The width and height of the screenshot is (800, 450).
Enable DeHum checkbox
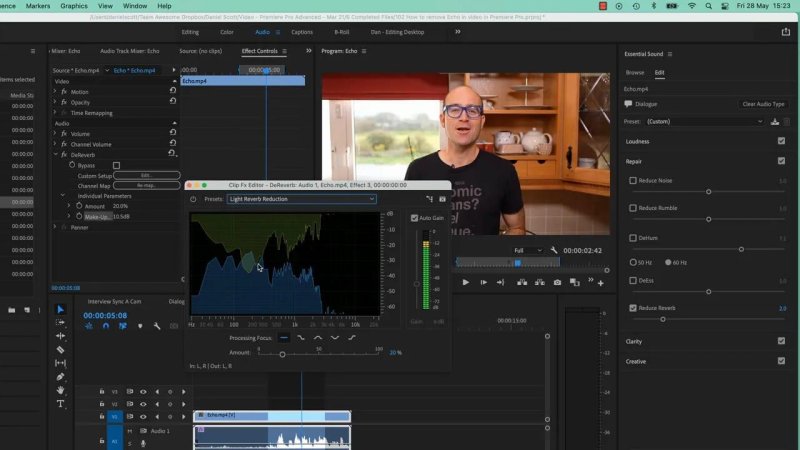coord(633,238)
